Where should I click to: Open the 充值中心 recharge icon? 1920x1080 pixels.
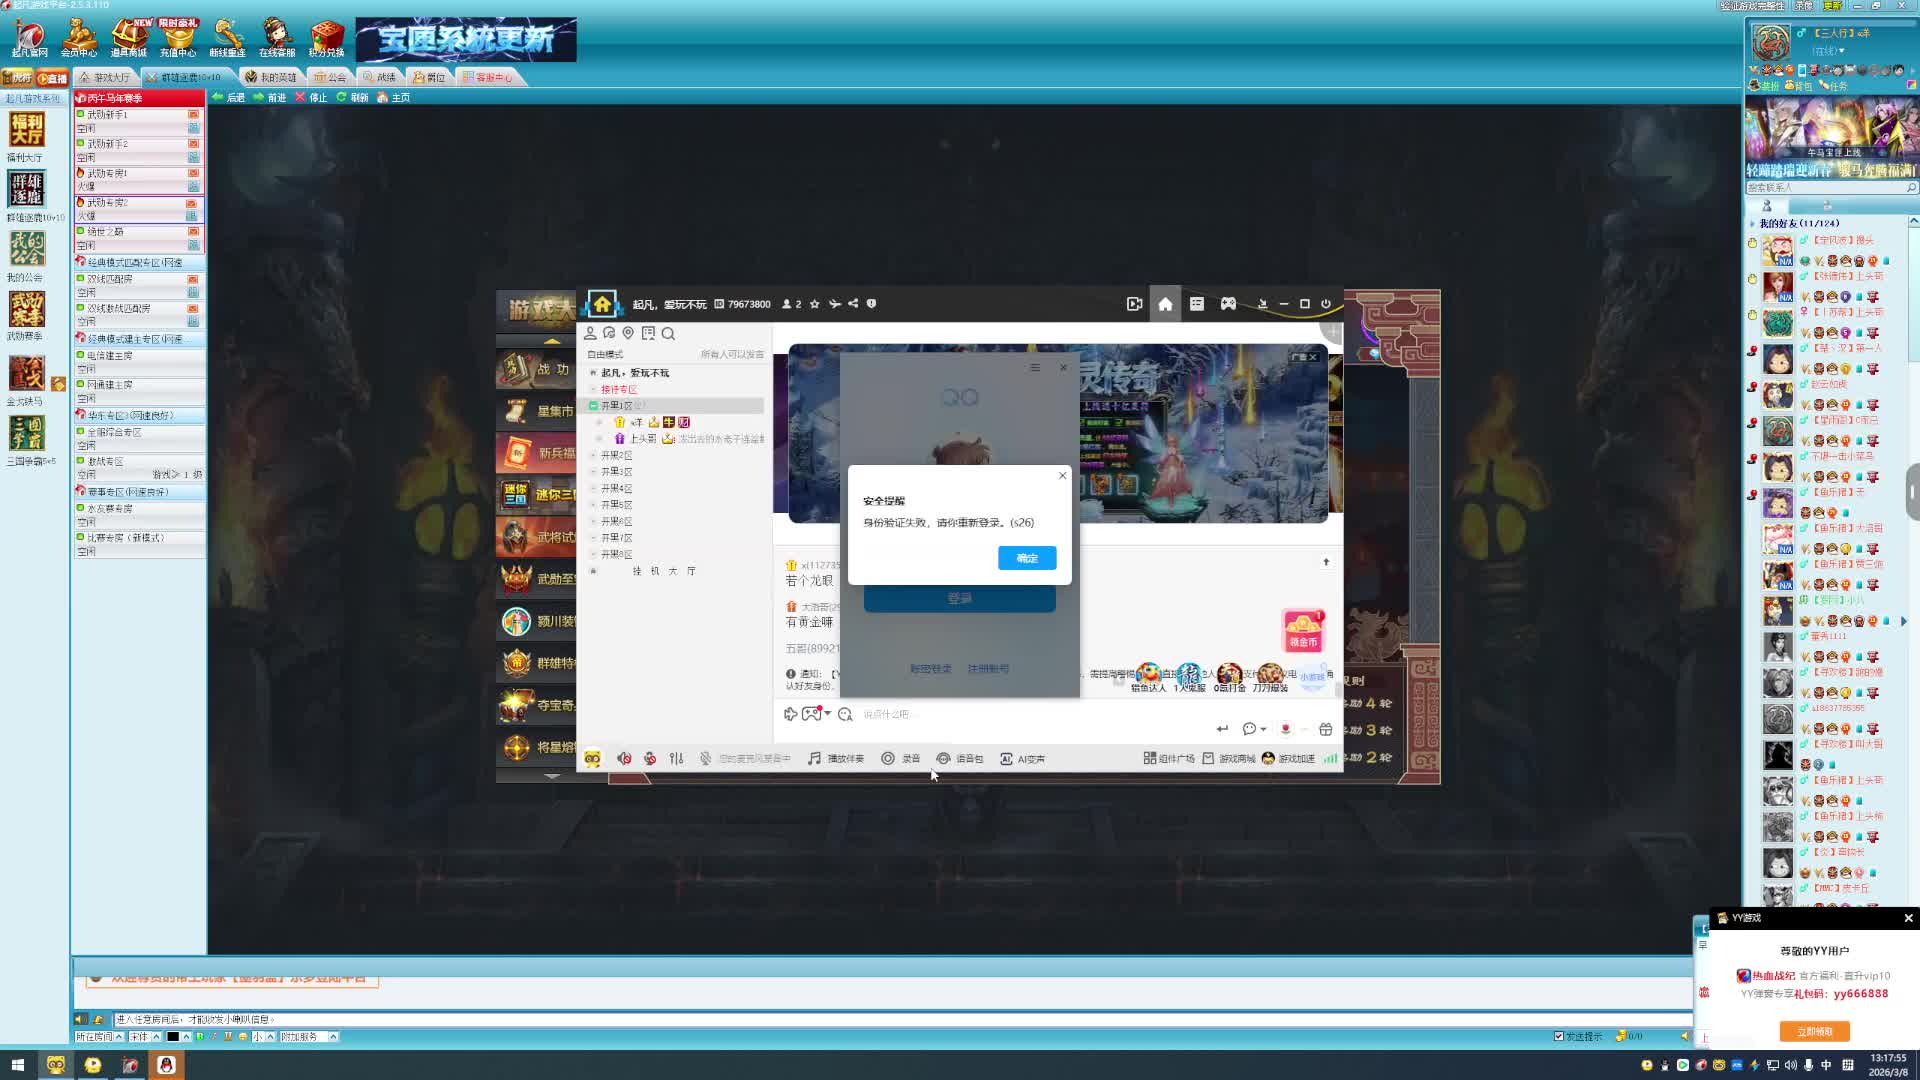178,38
